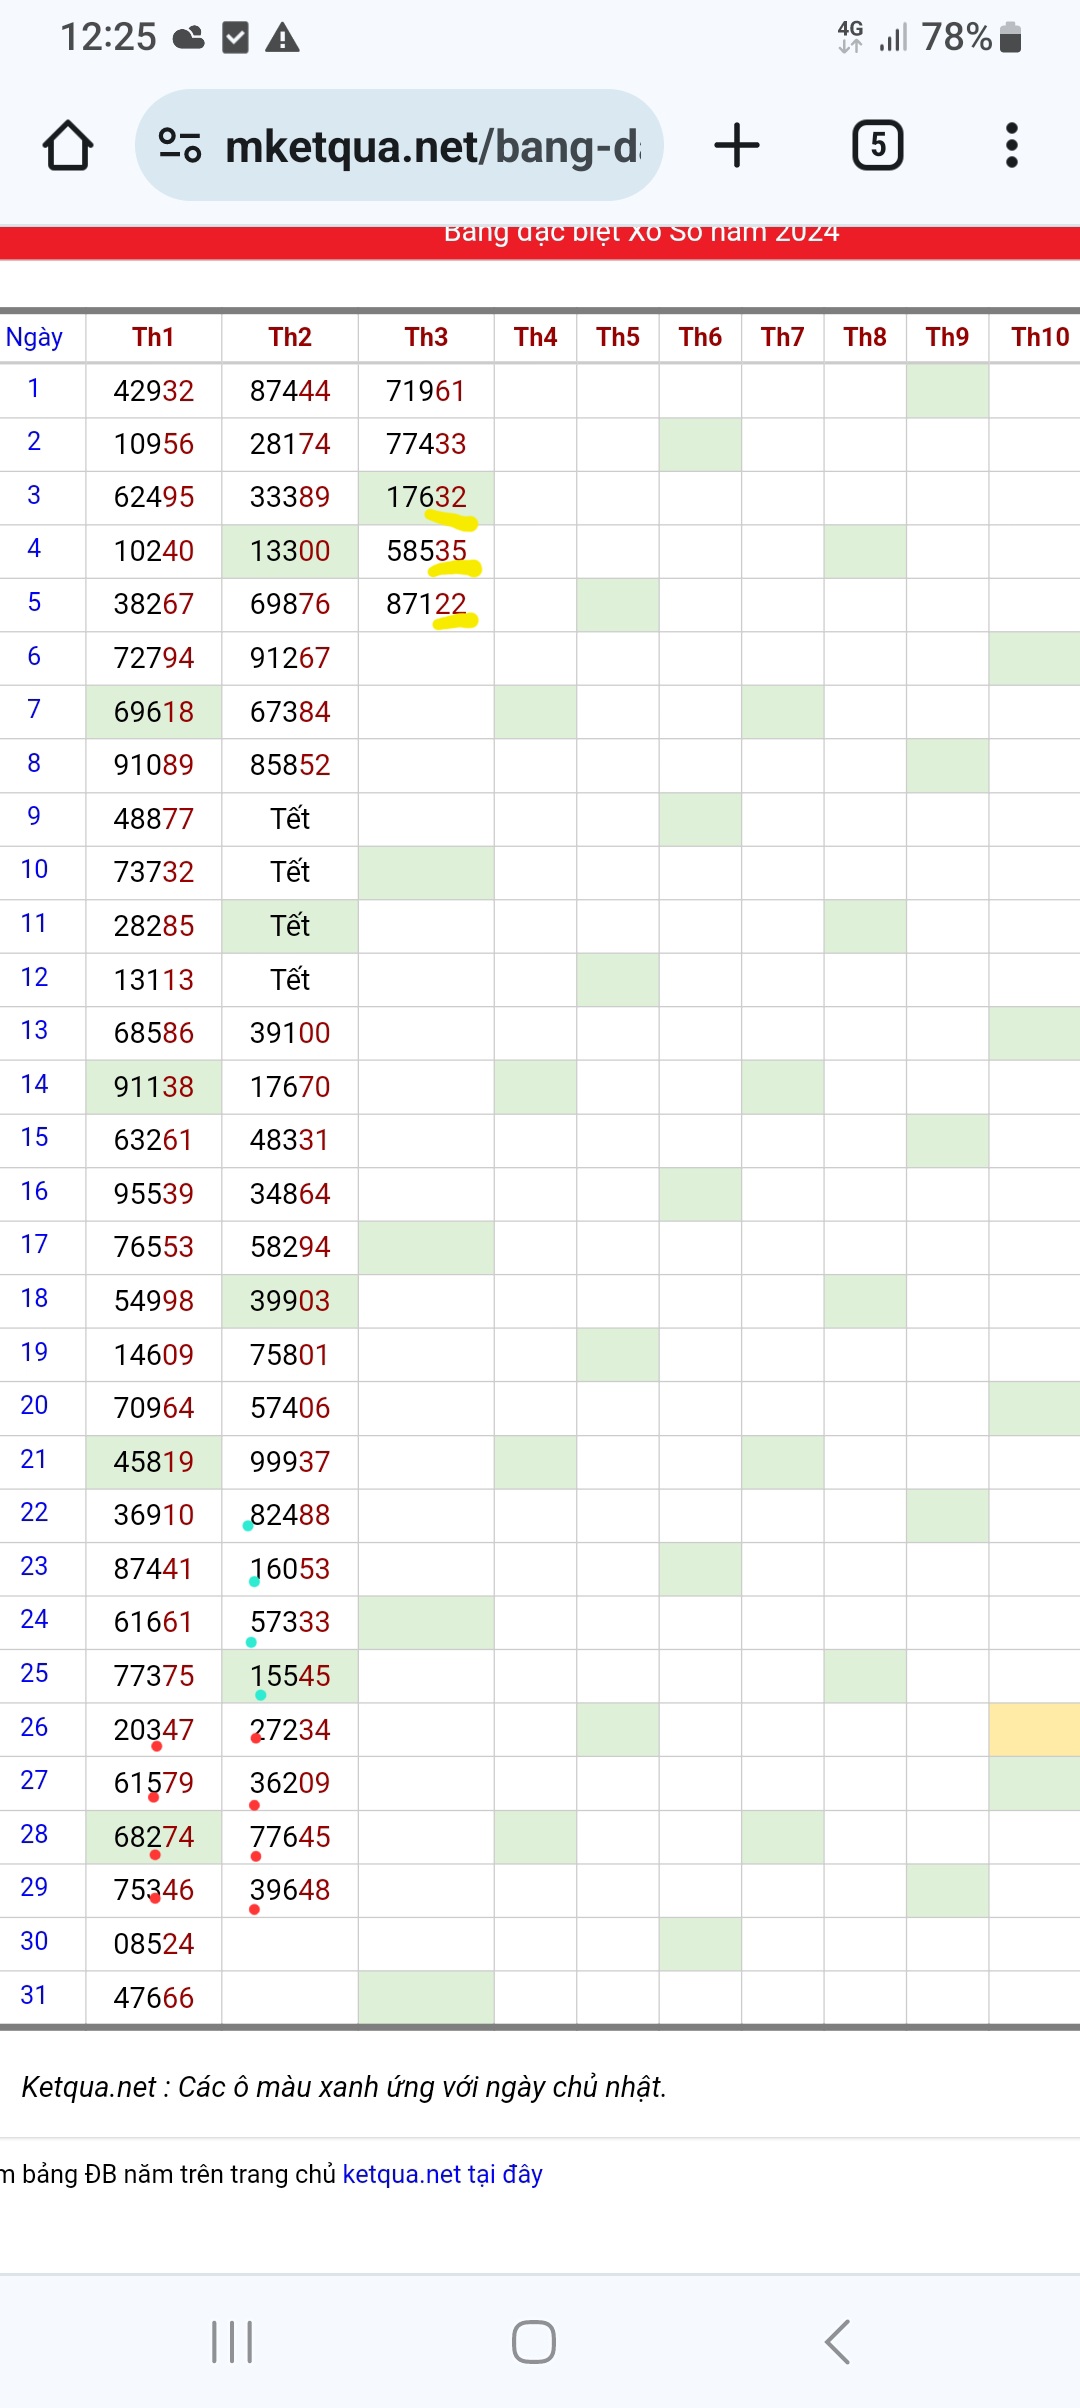Click the mketqua.net address bar URL
Viewport: 1080px width, 2408px height.
click(x=433, y=147)
